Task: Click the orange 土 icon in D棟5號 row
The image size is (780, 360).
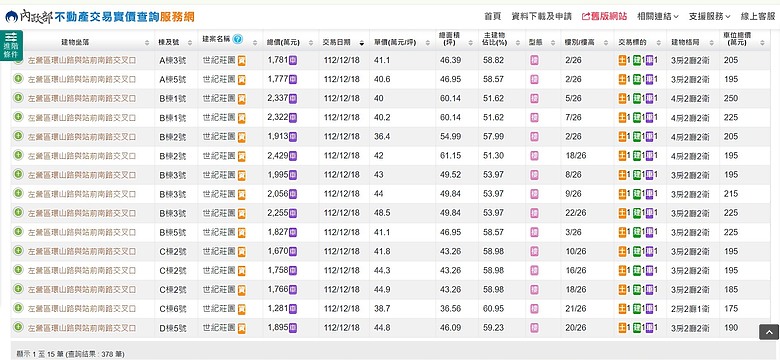Action: click(622, 328)
